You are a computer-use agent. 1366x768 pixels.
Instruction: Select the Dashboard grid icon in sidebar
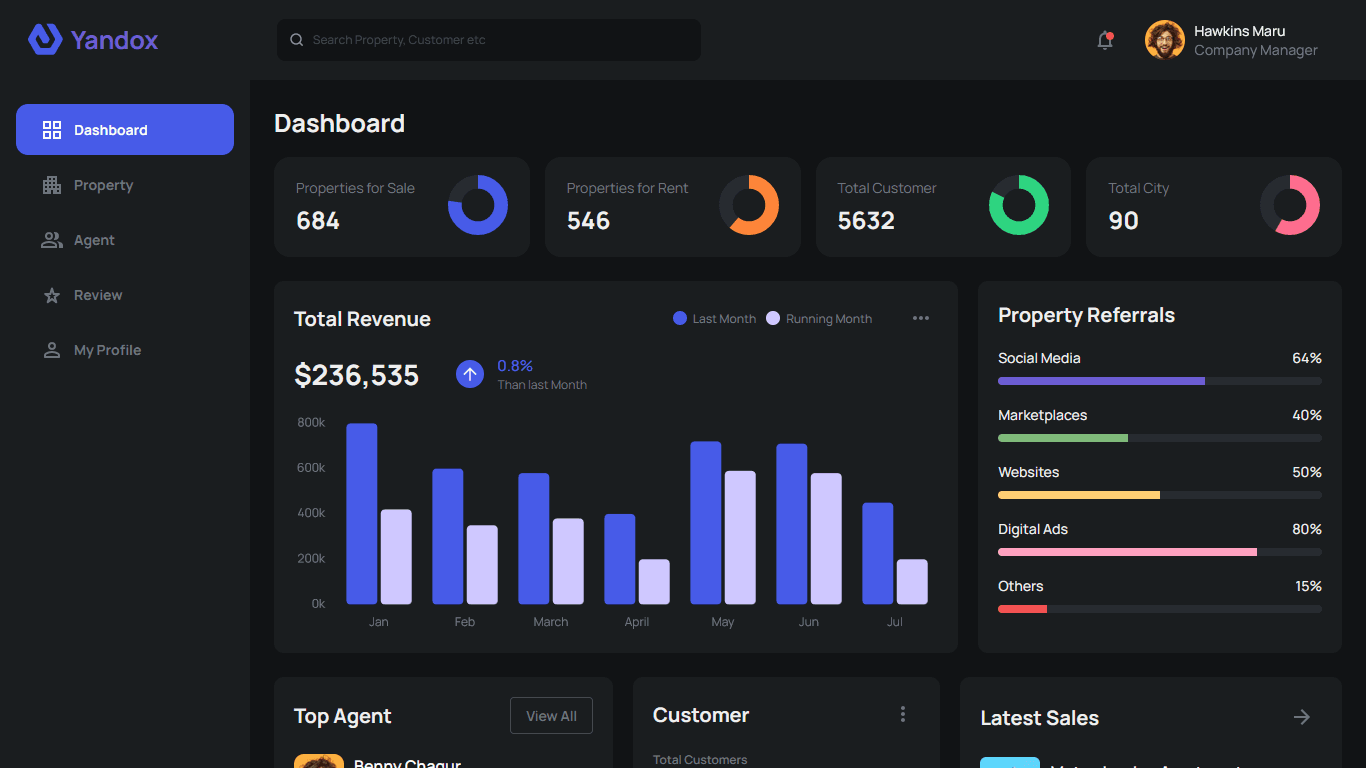point(52,129)
